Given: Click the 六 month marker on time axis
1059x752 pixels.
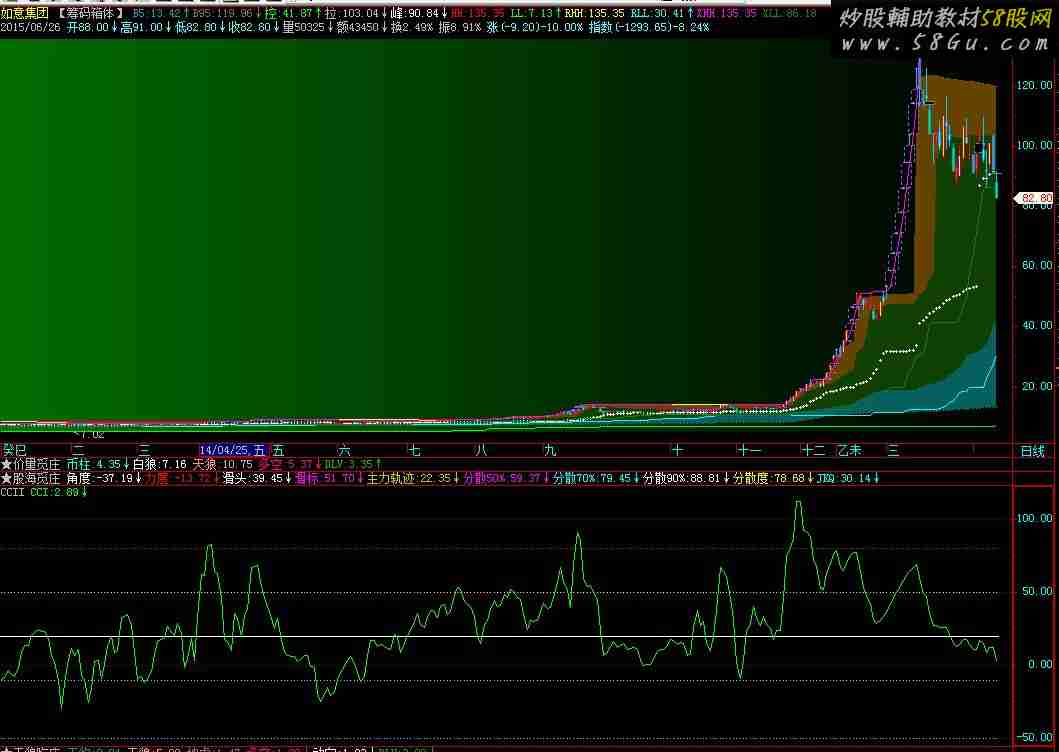Looking at the screenshot, I should pyautogui.click(x=344, y=450).
